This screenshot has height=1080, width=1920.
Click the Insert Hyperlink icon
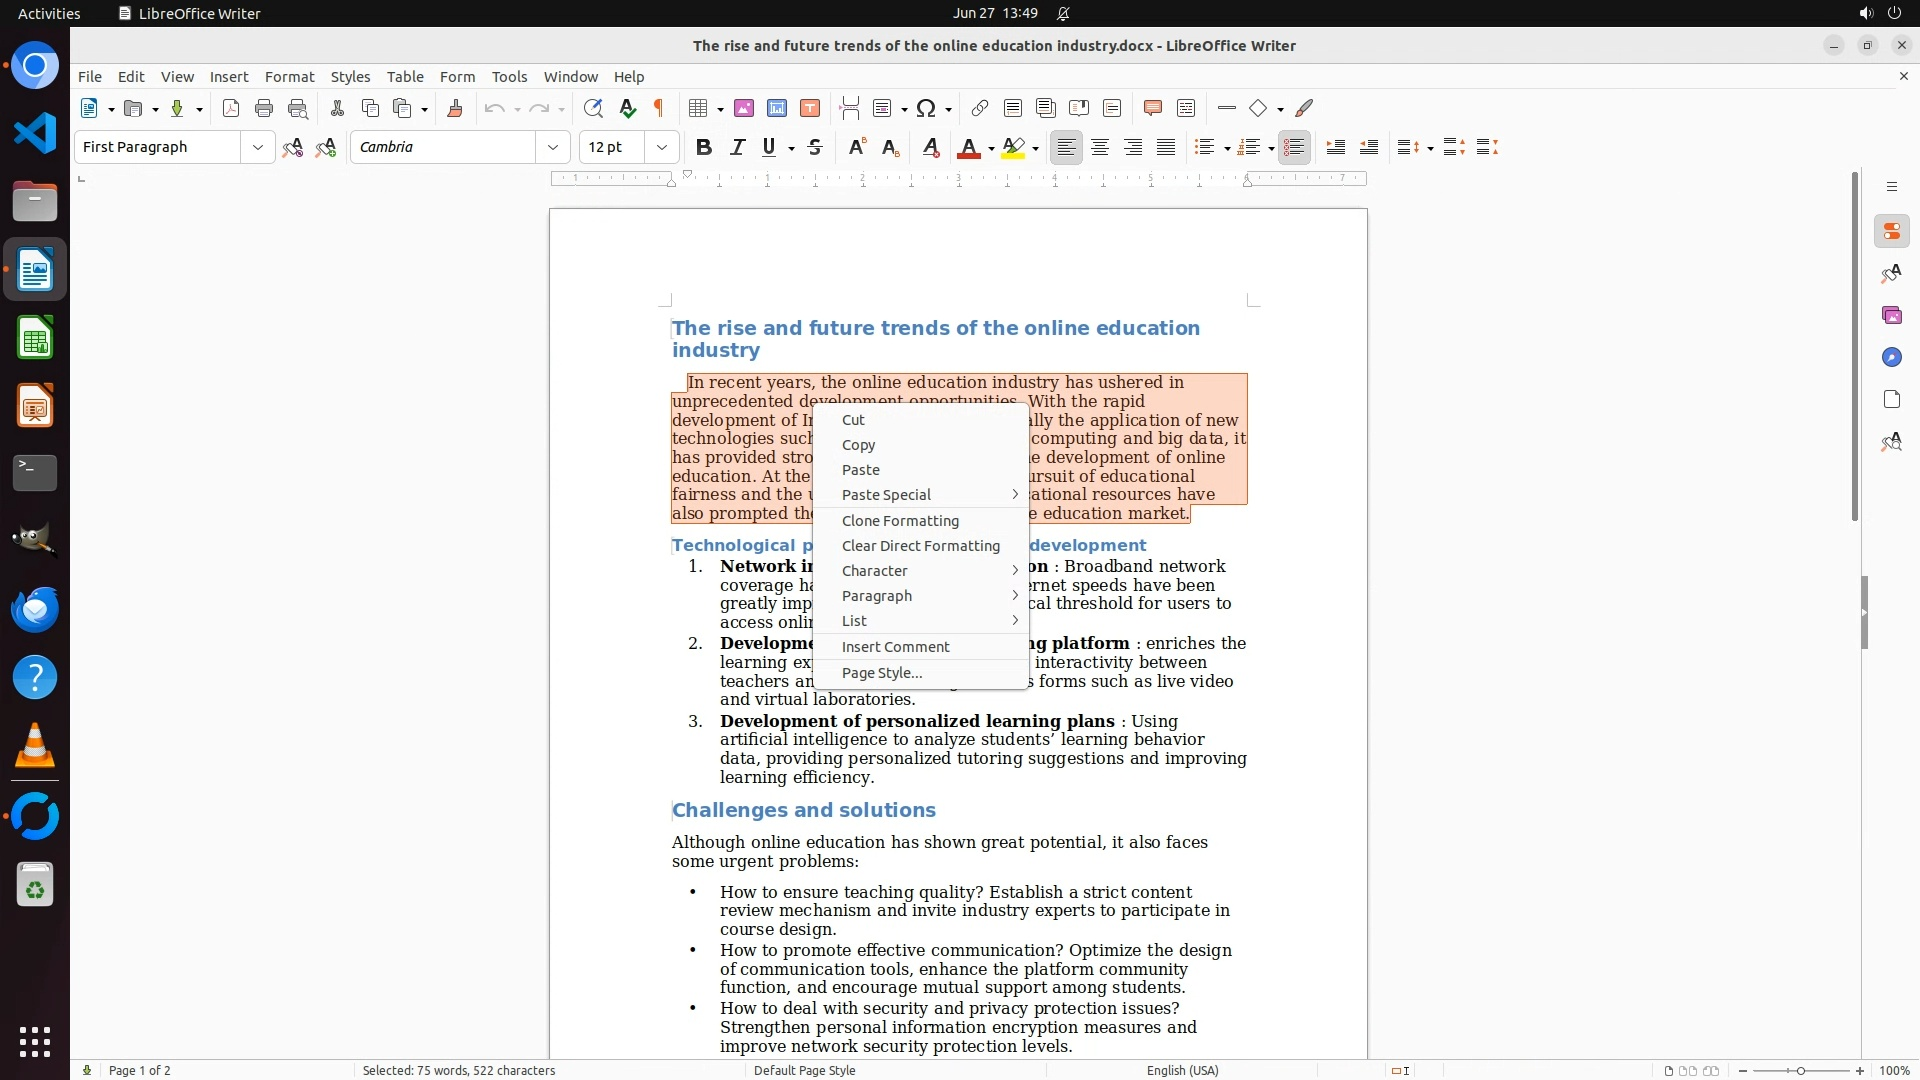click(980, 109)
